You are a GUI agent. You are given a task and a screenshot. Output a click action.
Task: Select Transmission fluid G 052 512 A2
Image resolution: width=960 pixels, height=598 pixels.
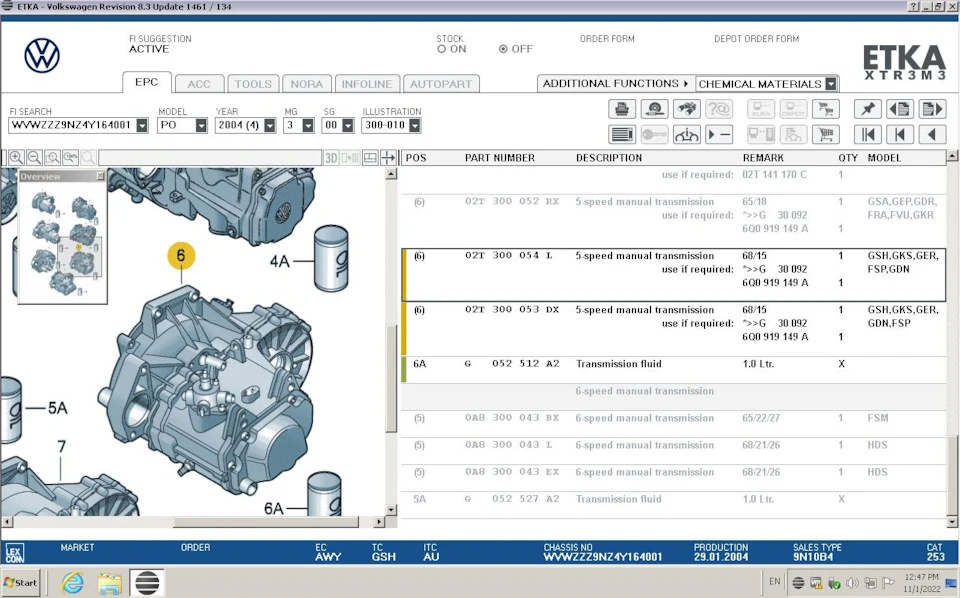click(673, 370)
